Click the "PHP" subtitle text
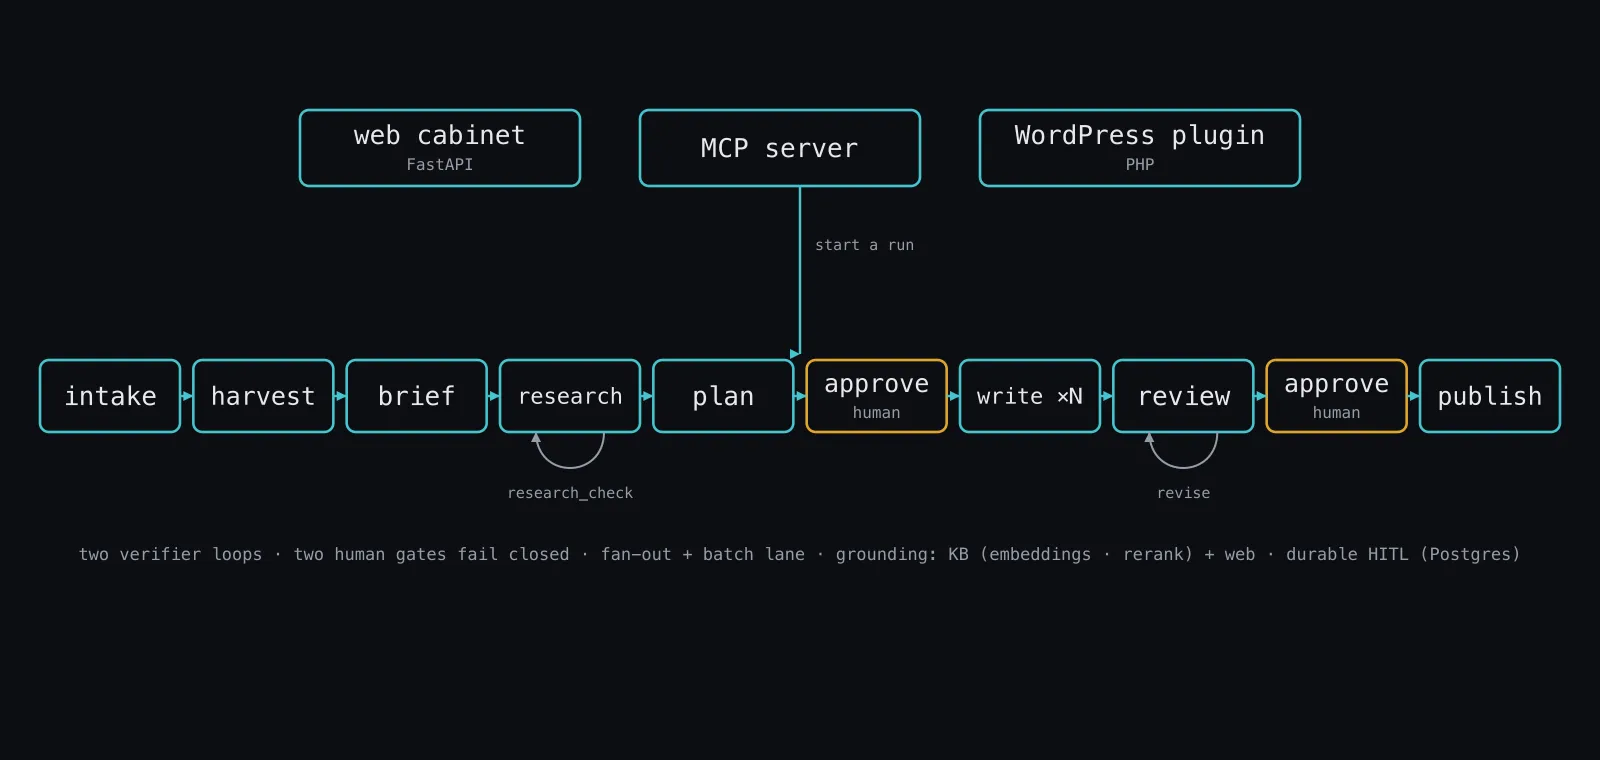This screenshot has height=760, width=1600. coord(1140,165)
